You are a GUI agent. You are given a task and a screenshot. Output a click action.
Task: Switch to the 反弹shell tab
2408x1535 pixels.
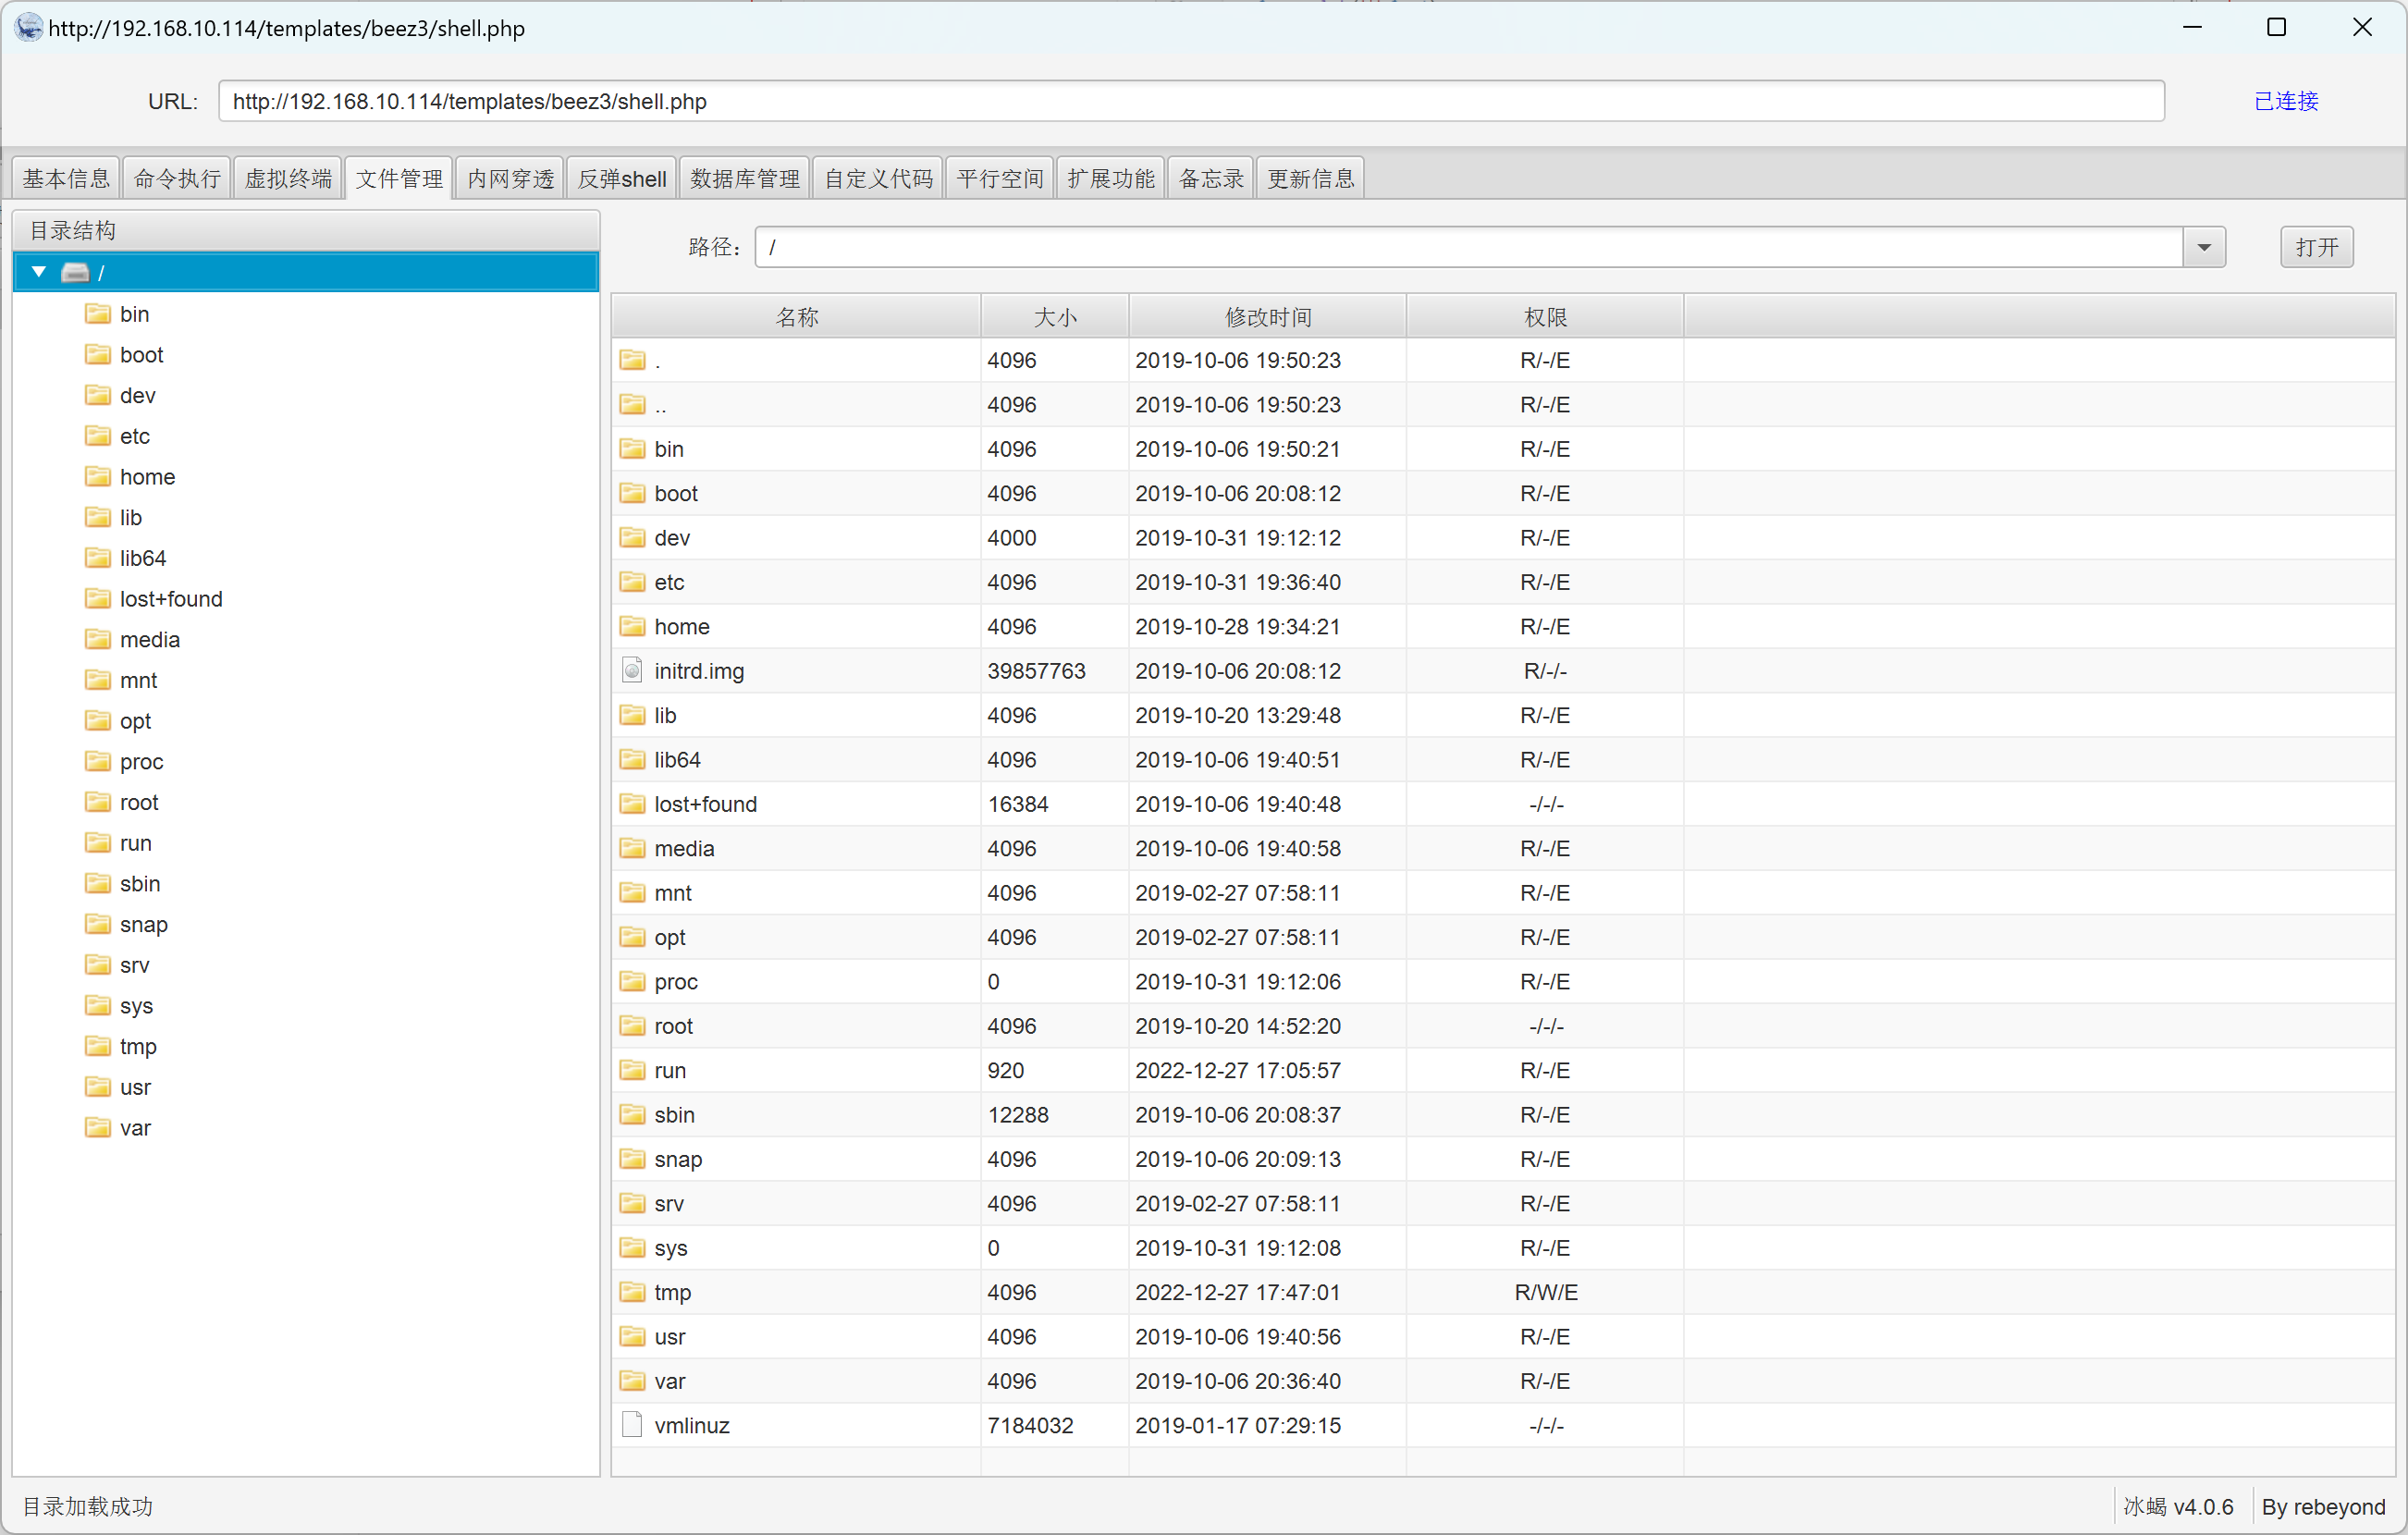[622, 178]
